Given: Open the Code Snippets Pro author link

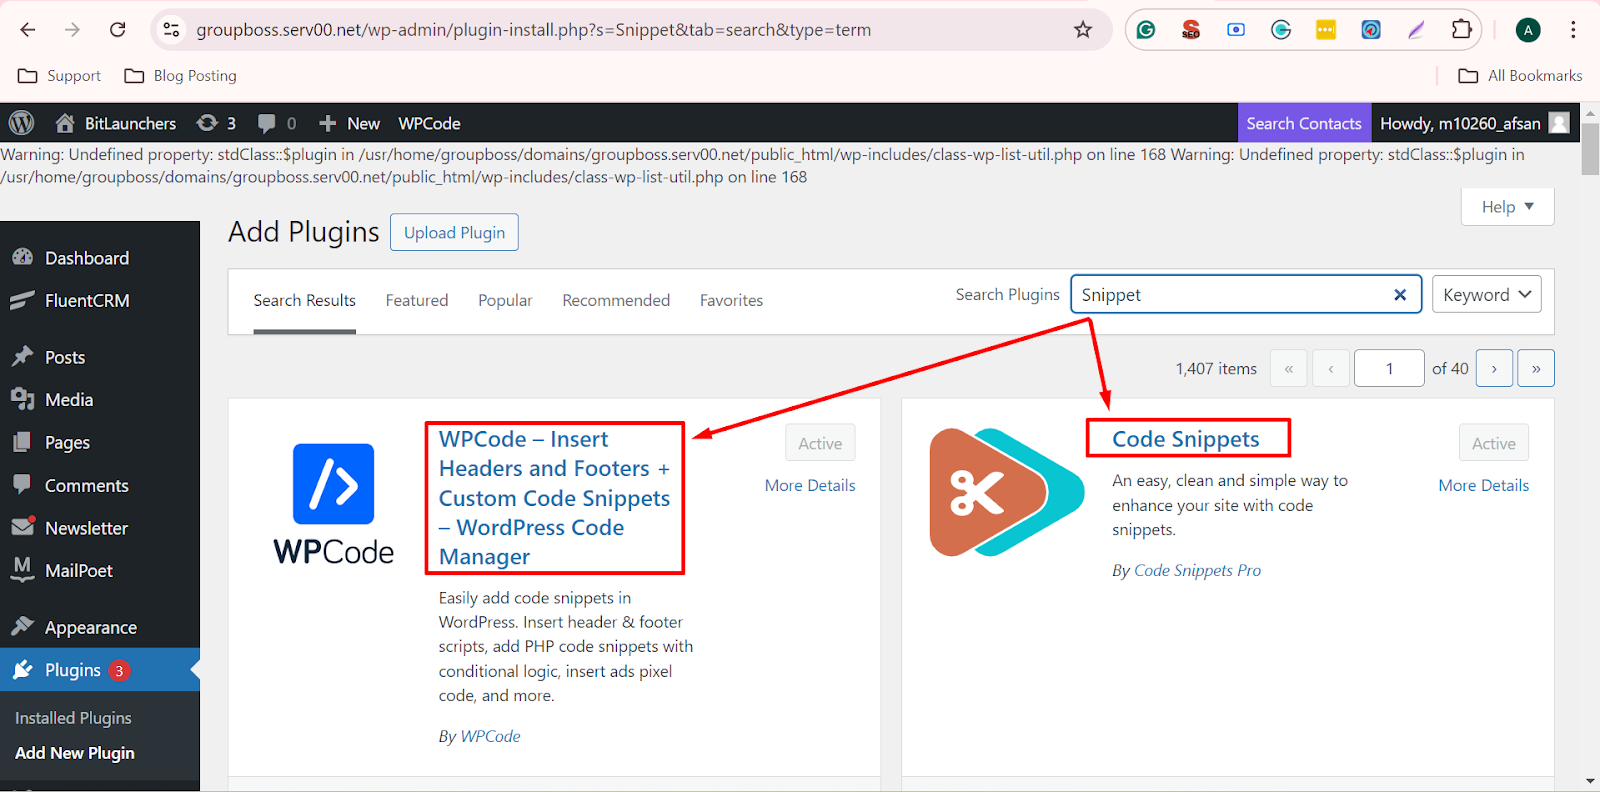Looking at the screenshot, I should (x=1197, y=570).
